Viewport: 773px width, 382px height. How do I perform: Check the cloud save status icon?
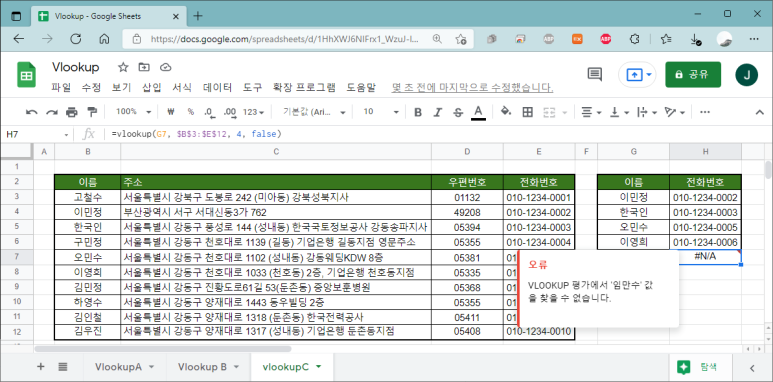(165, 67)
